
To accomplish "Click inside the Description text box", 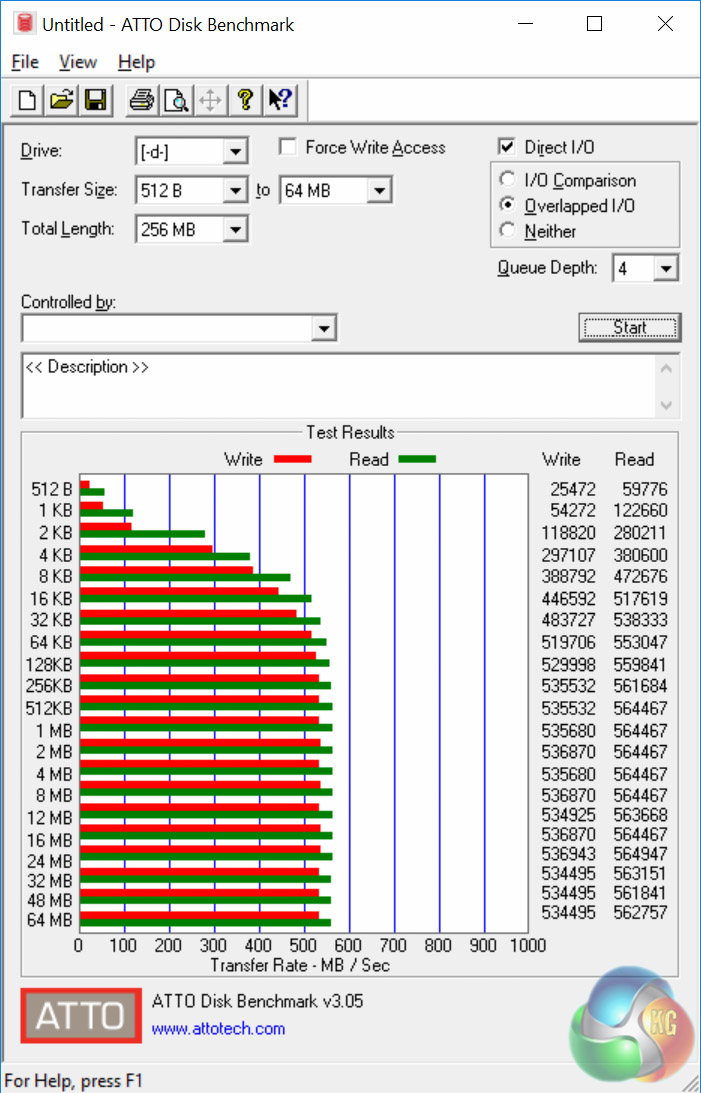I will 339,386.
